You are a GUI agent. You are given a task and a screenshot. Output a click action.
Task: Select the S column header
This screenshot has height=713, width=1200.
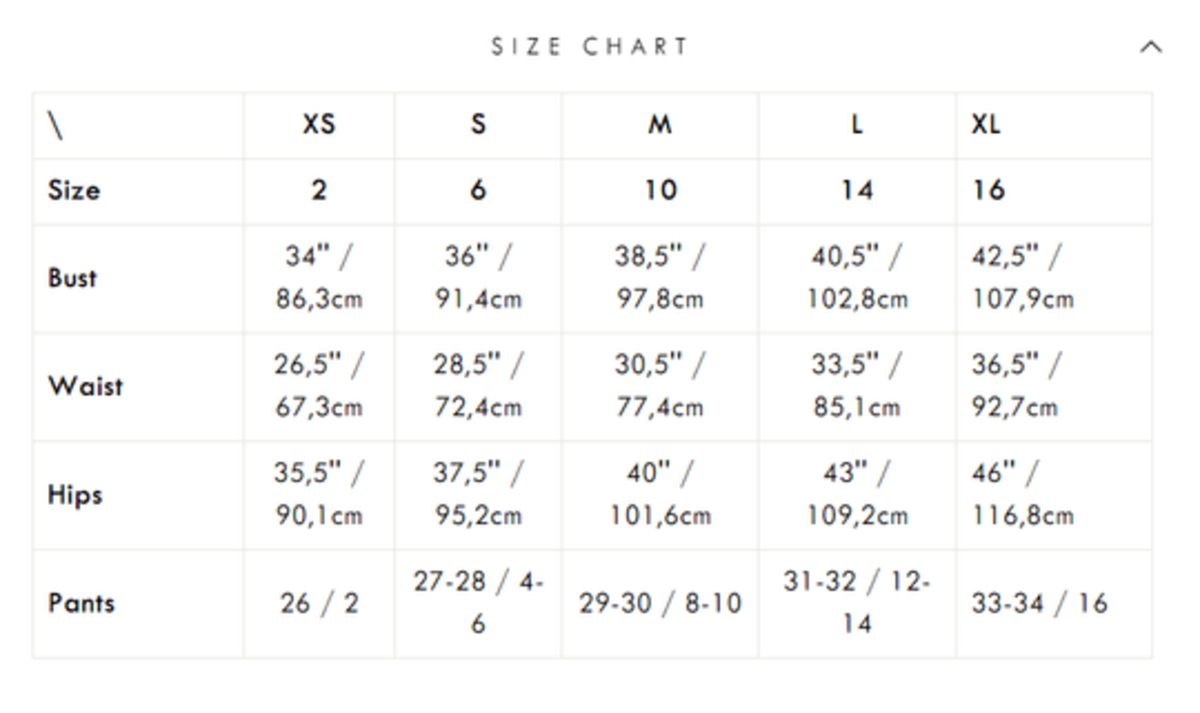(x=478, y=125)
